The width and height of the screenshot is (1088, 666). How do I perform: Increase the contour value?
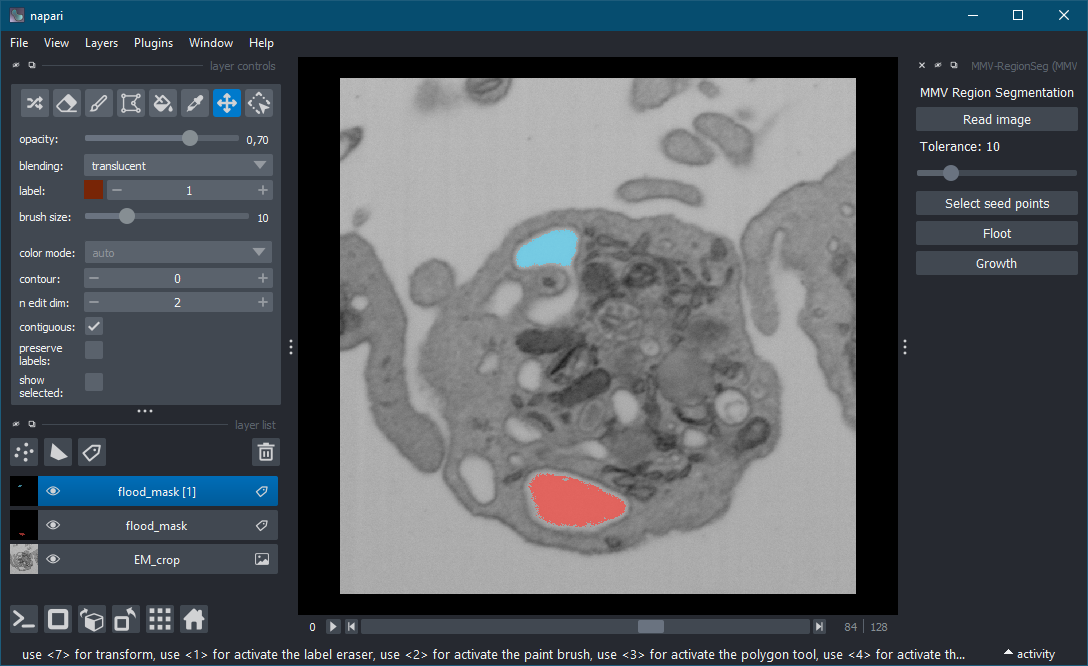262,278
